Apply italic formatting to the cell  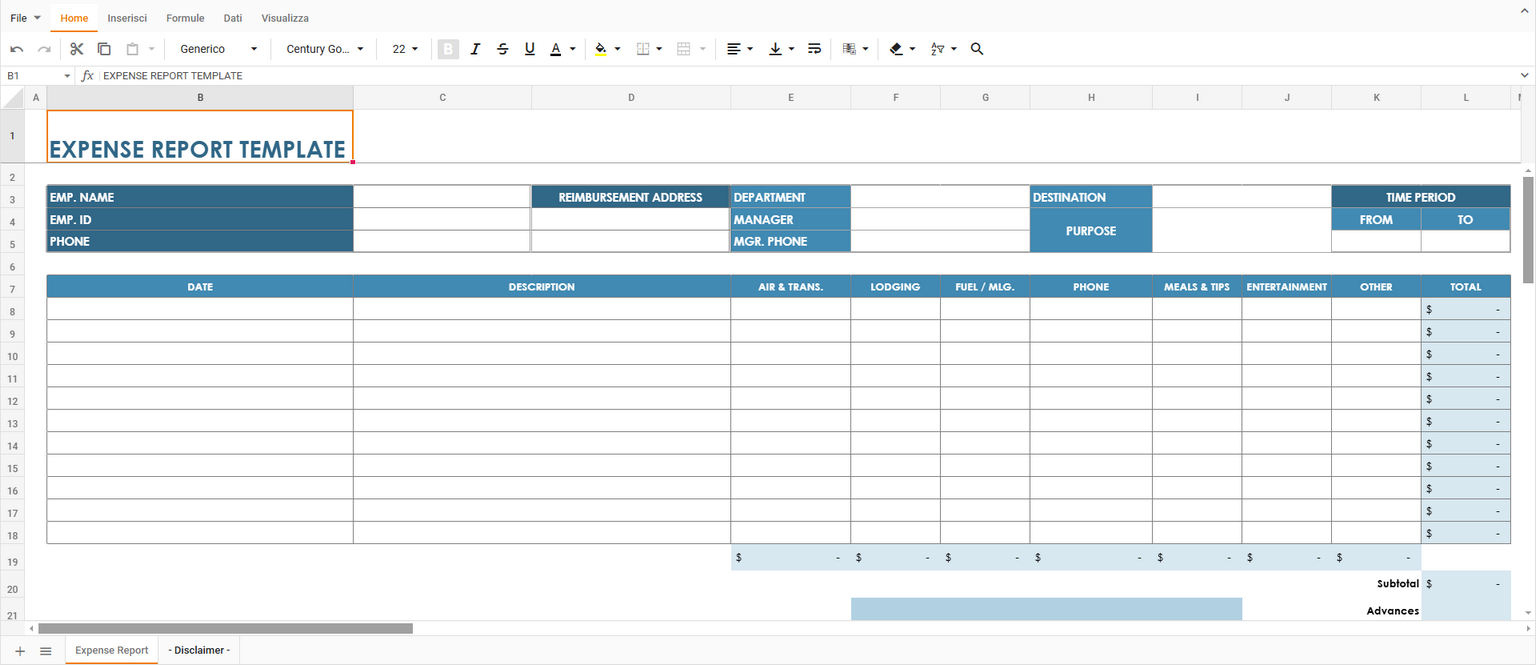pyautogui.click(x=475, y=48)
